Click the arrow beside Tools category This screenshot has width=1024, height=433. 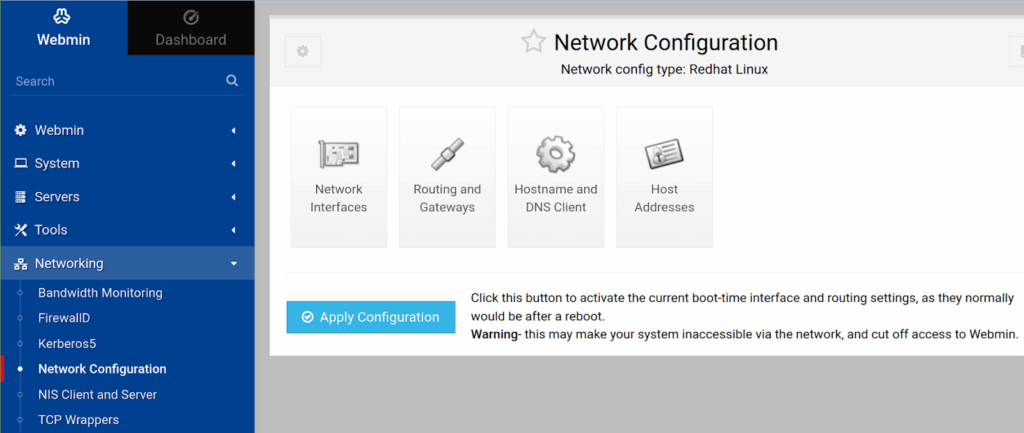[234, 231]
